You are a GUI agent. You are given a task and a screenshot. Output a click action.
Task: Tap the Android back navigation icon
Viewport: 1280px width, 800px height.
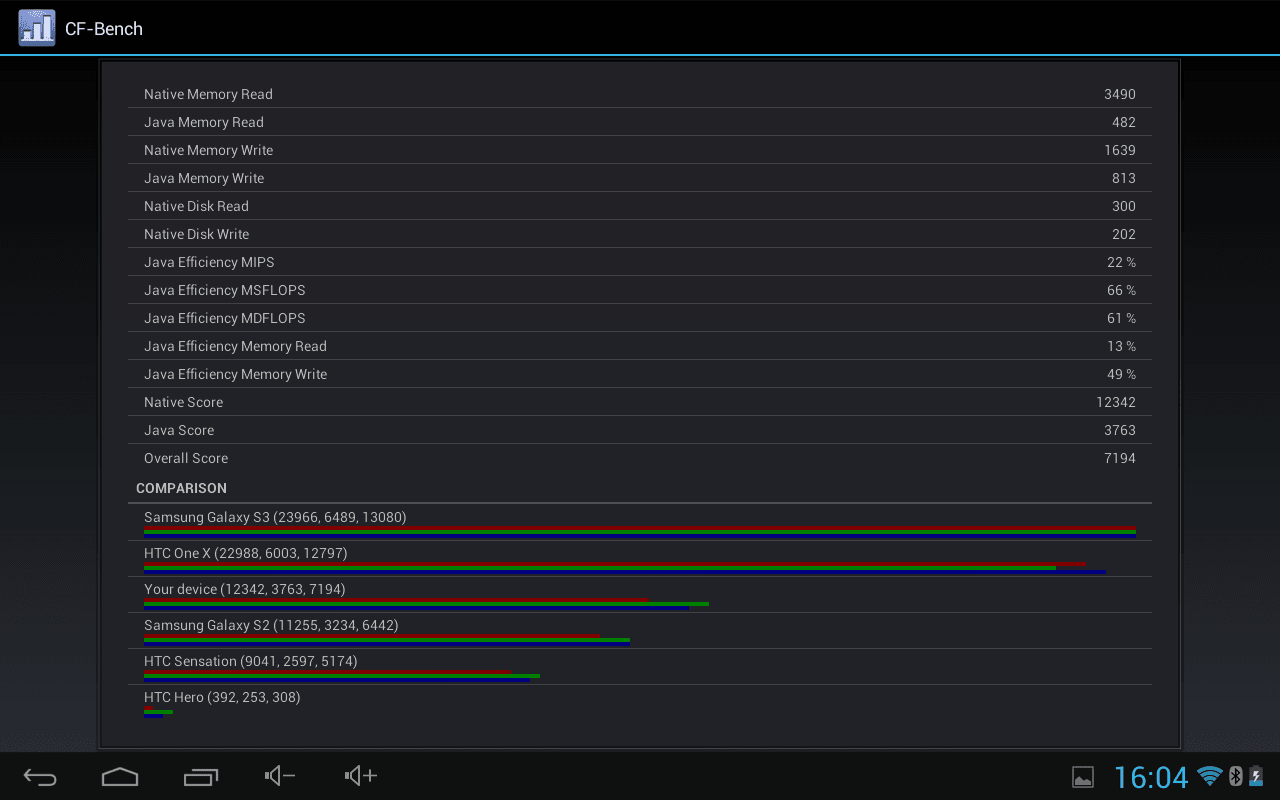click(x=40, y=776)
